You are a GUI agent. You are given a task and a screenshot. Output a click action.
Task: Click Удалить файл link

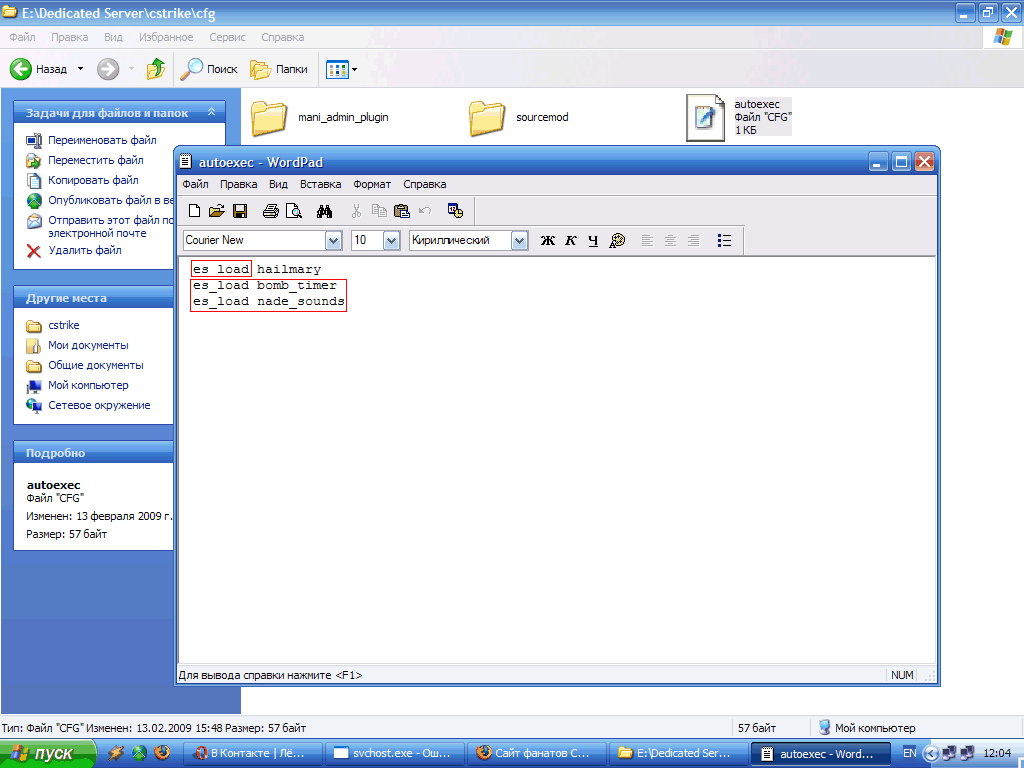84,250
